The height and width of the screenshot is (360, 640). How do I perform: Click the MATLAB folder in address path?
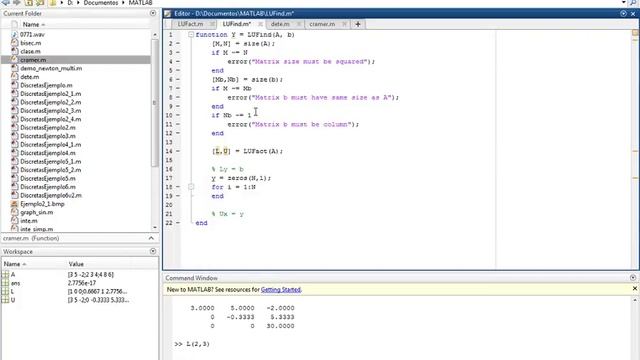(x=140, y=3)
